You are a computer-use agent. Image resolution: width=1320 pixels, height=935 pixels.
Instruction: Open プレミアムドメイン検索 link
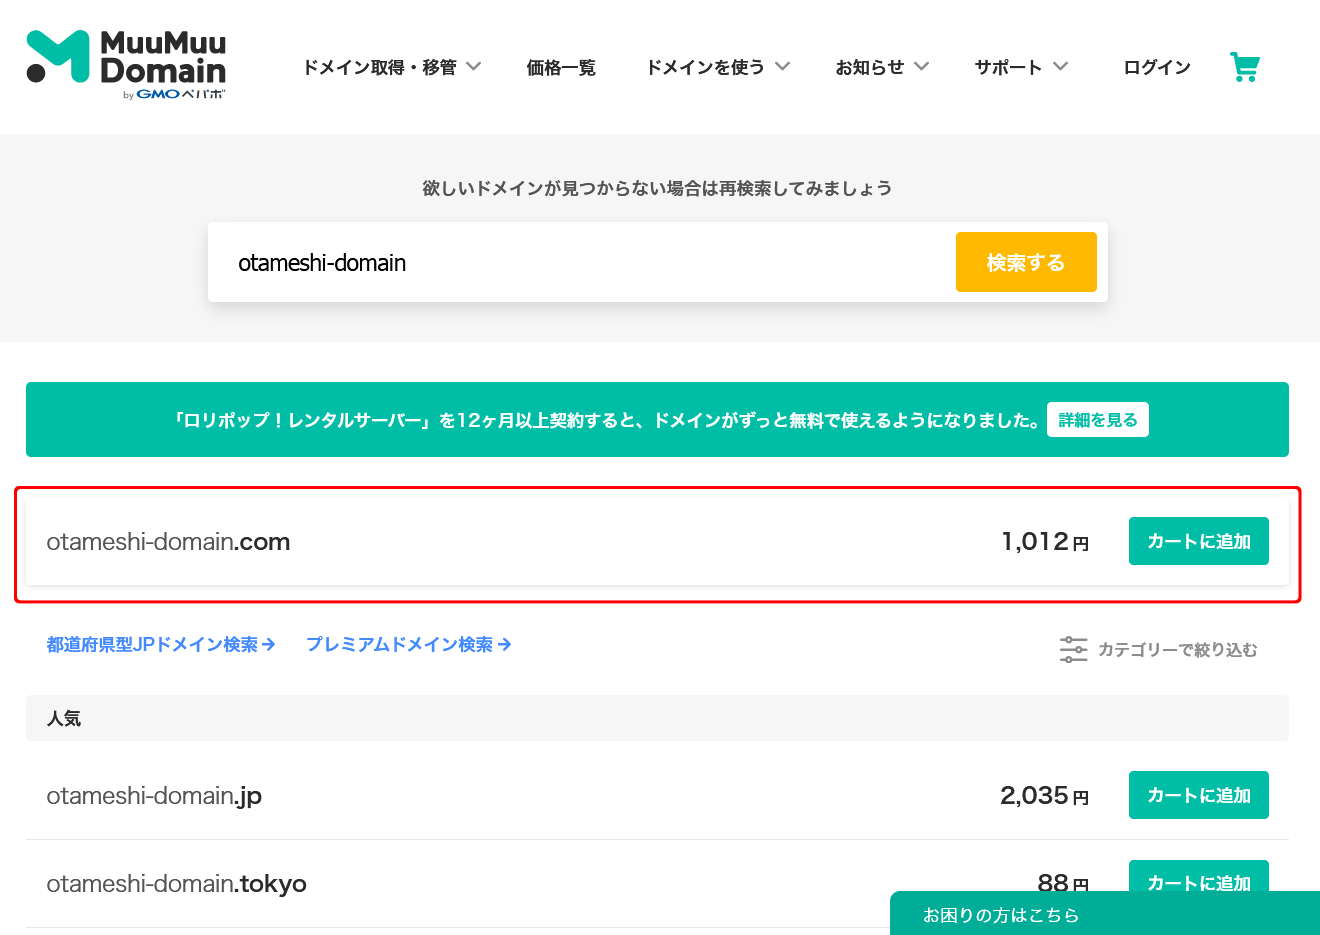(408, 645)
